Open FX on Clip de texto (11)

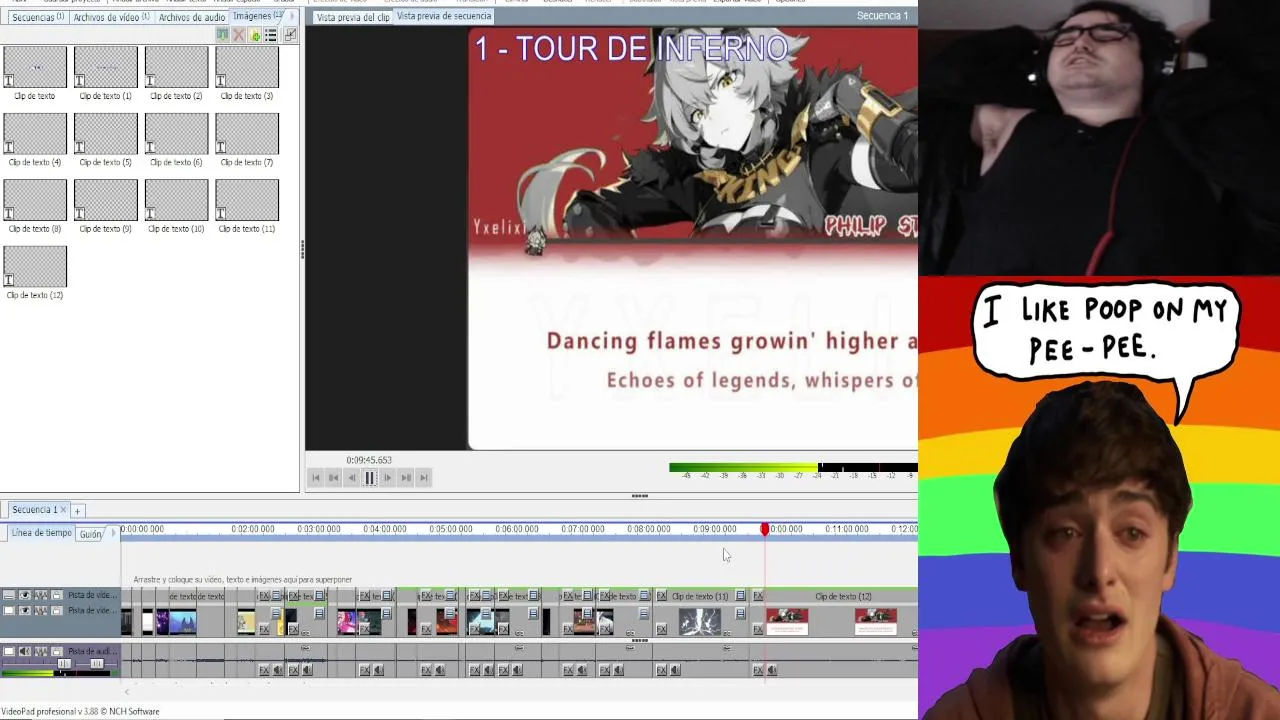click(661, 596)
